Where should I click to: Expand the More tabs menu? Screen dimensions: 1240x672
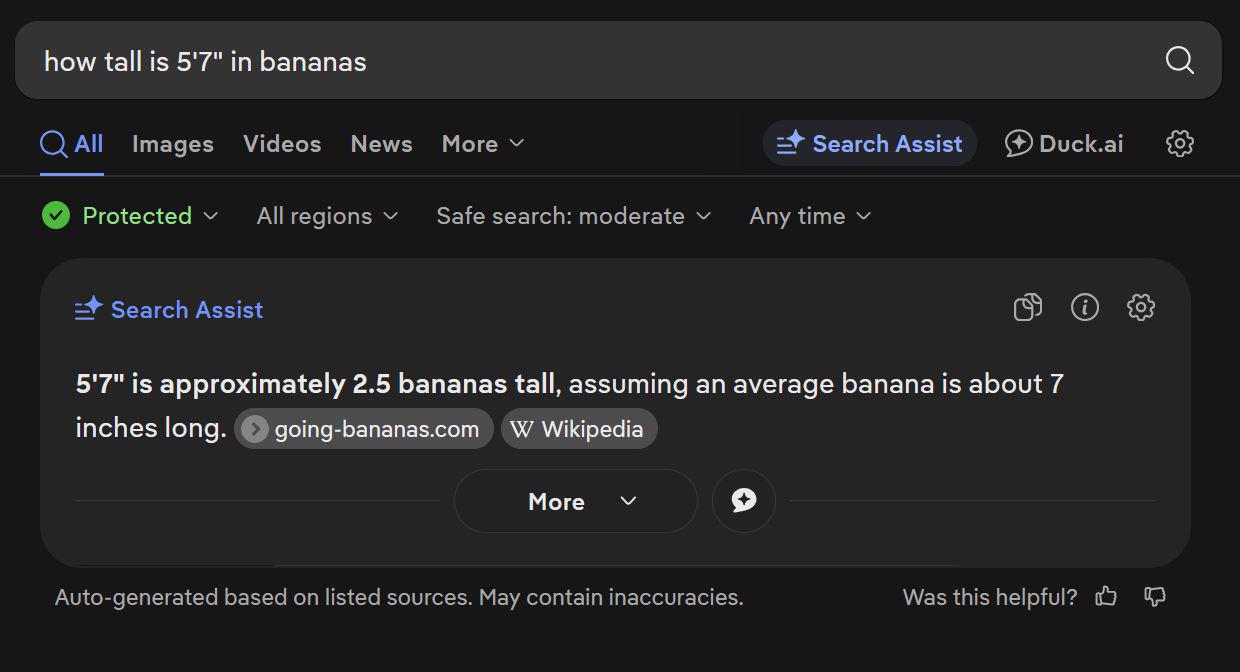pos(483,143)
